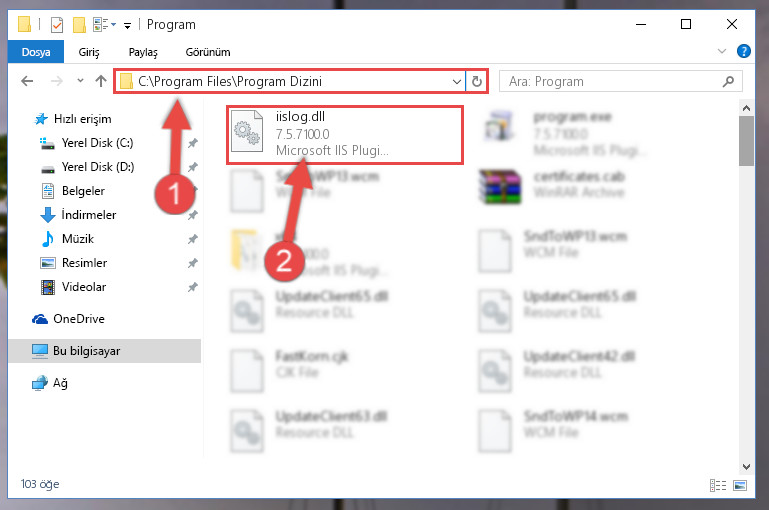Screen dimensions: 769x510
Task: Click the Properties quick access icon
Action: (57, 25)
